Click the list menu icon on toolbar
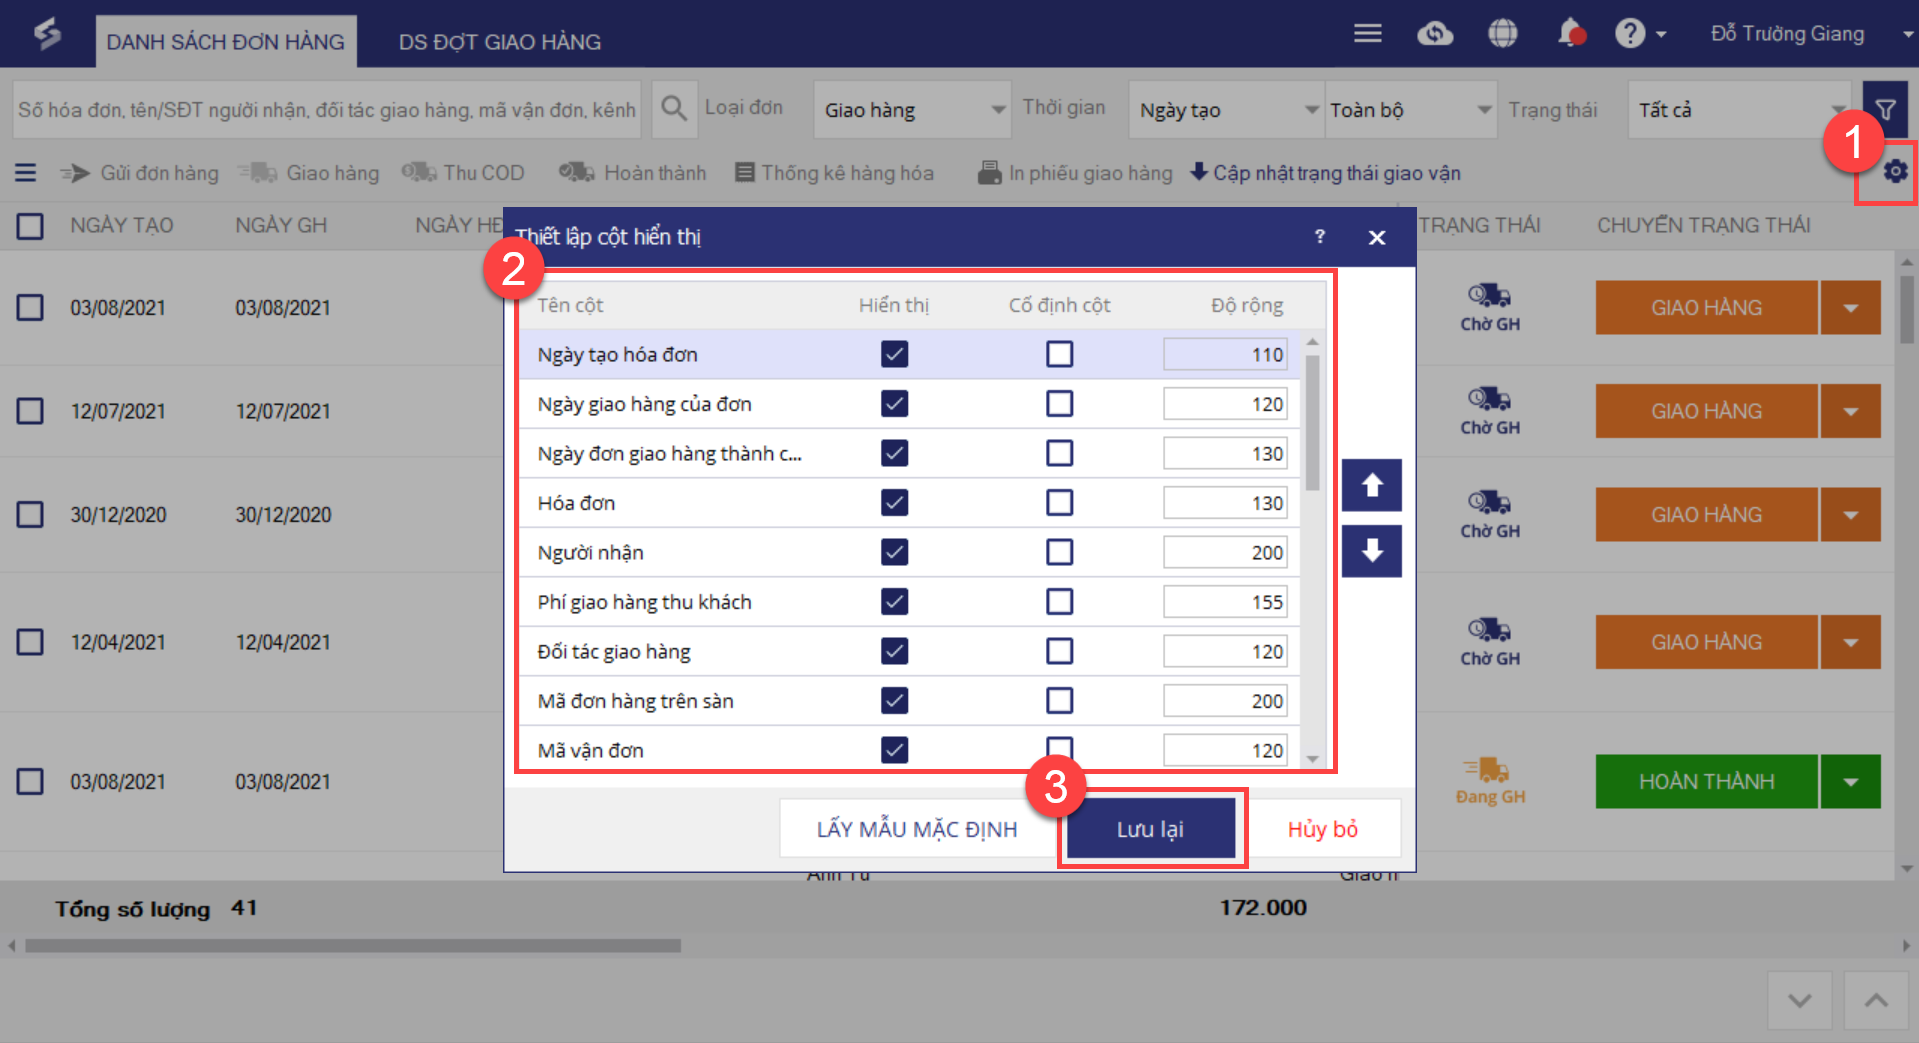1919x1043 pixels. pyautogui.click(x=26, y=173)
